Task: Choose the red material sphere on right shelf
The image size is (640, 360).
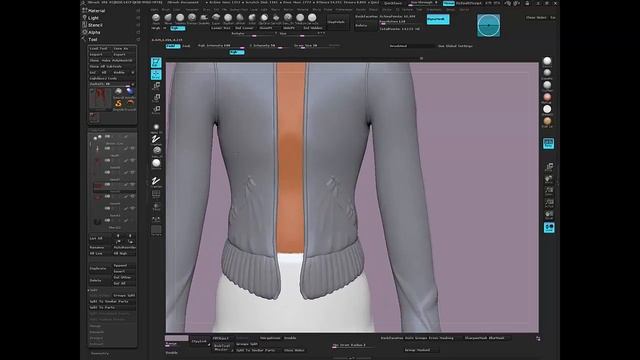Action: tap(547, 98)
